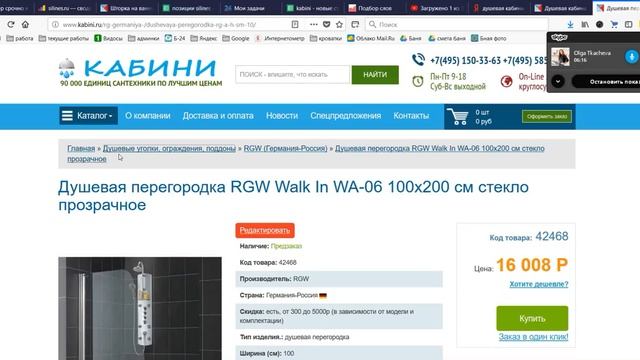
Task: Click the phone handset icon in header
Action: (x=418, y=60)
